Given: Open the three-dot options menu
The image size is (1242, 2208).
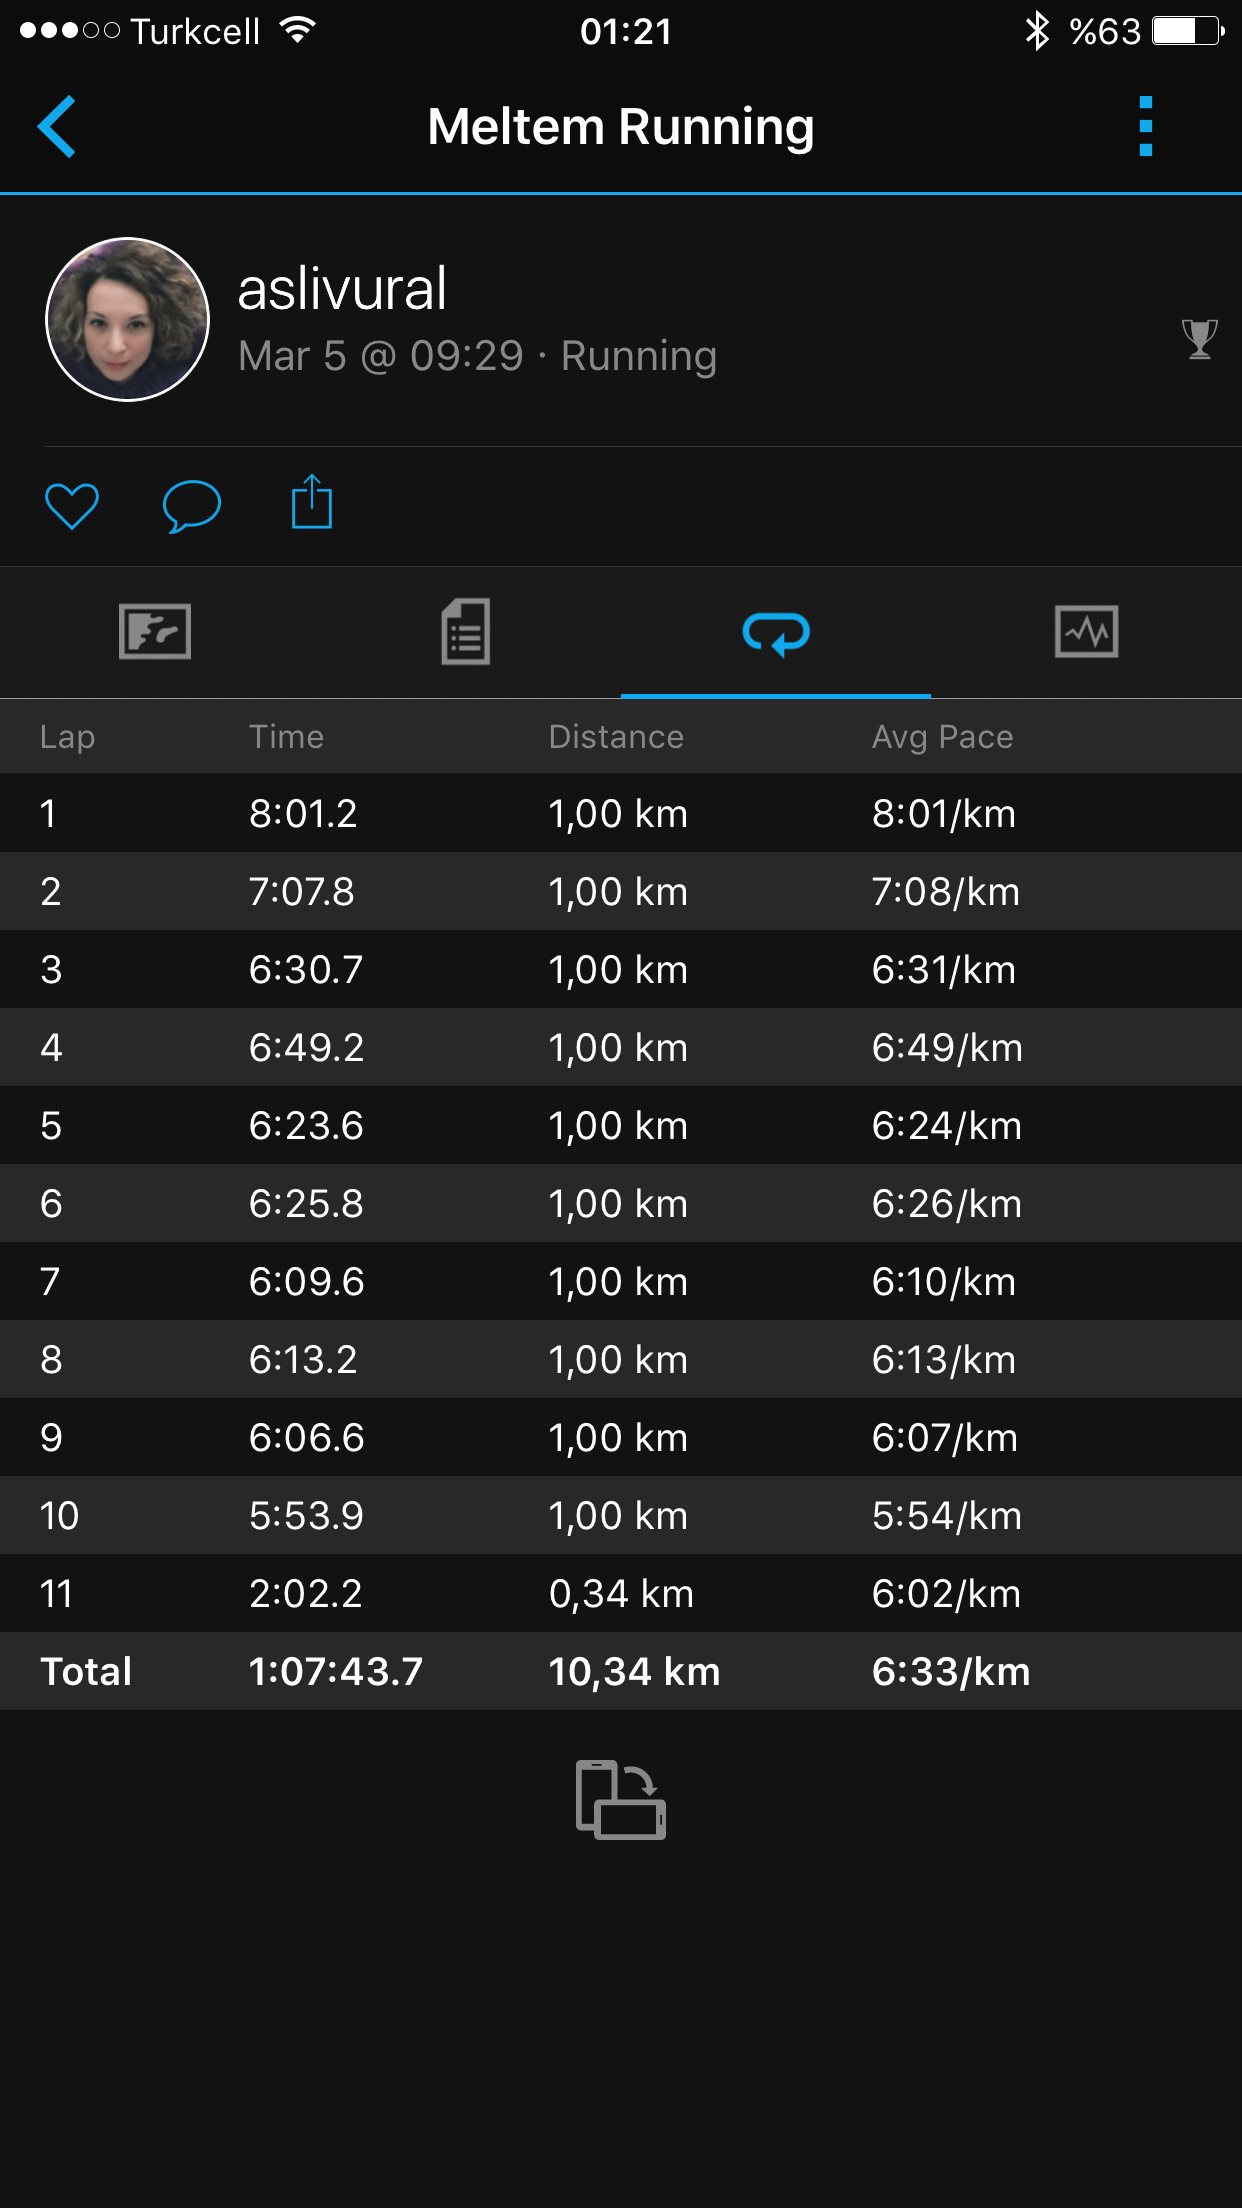Looking at the screenshot, I should (x=1146, y=127).
